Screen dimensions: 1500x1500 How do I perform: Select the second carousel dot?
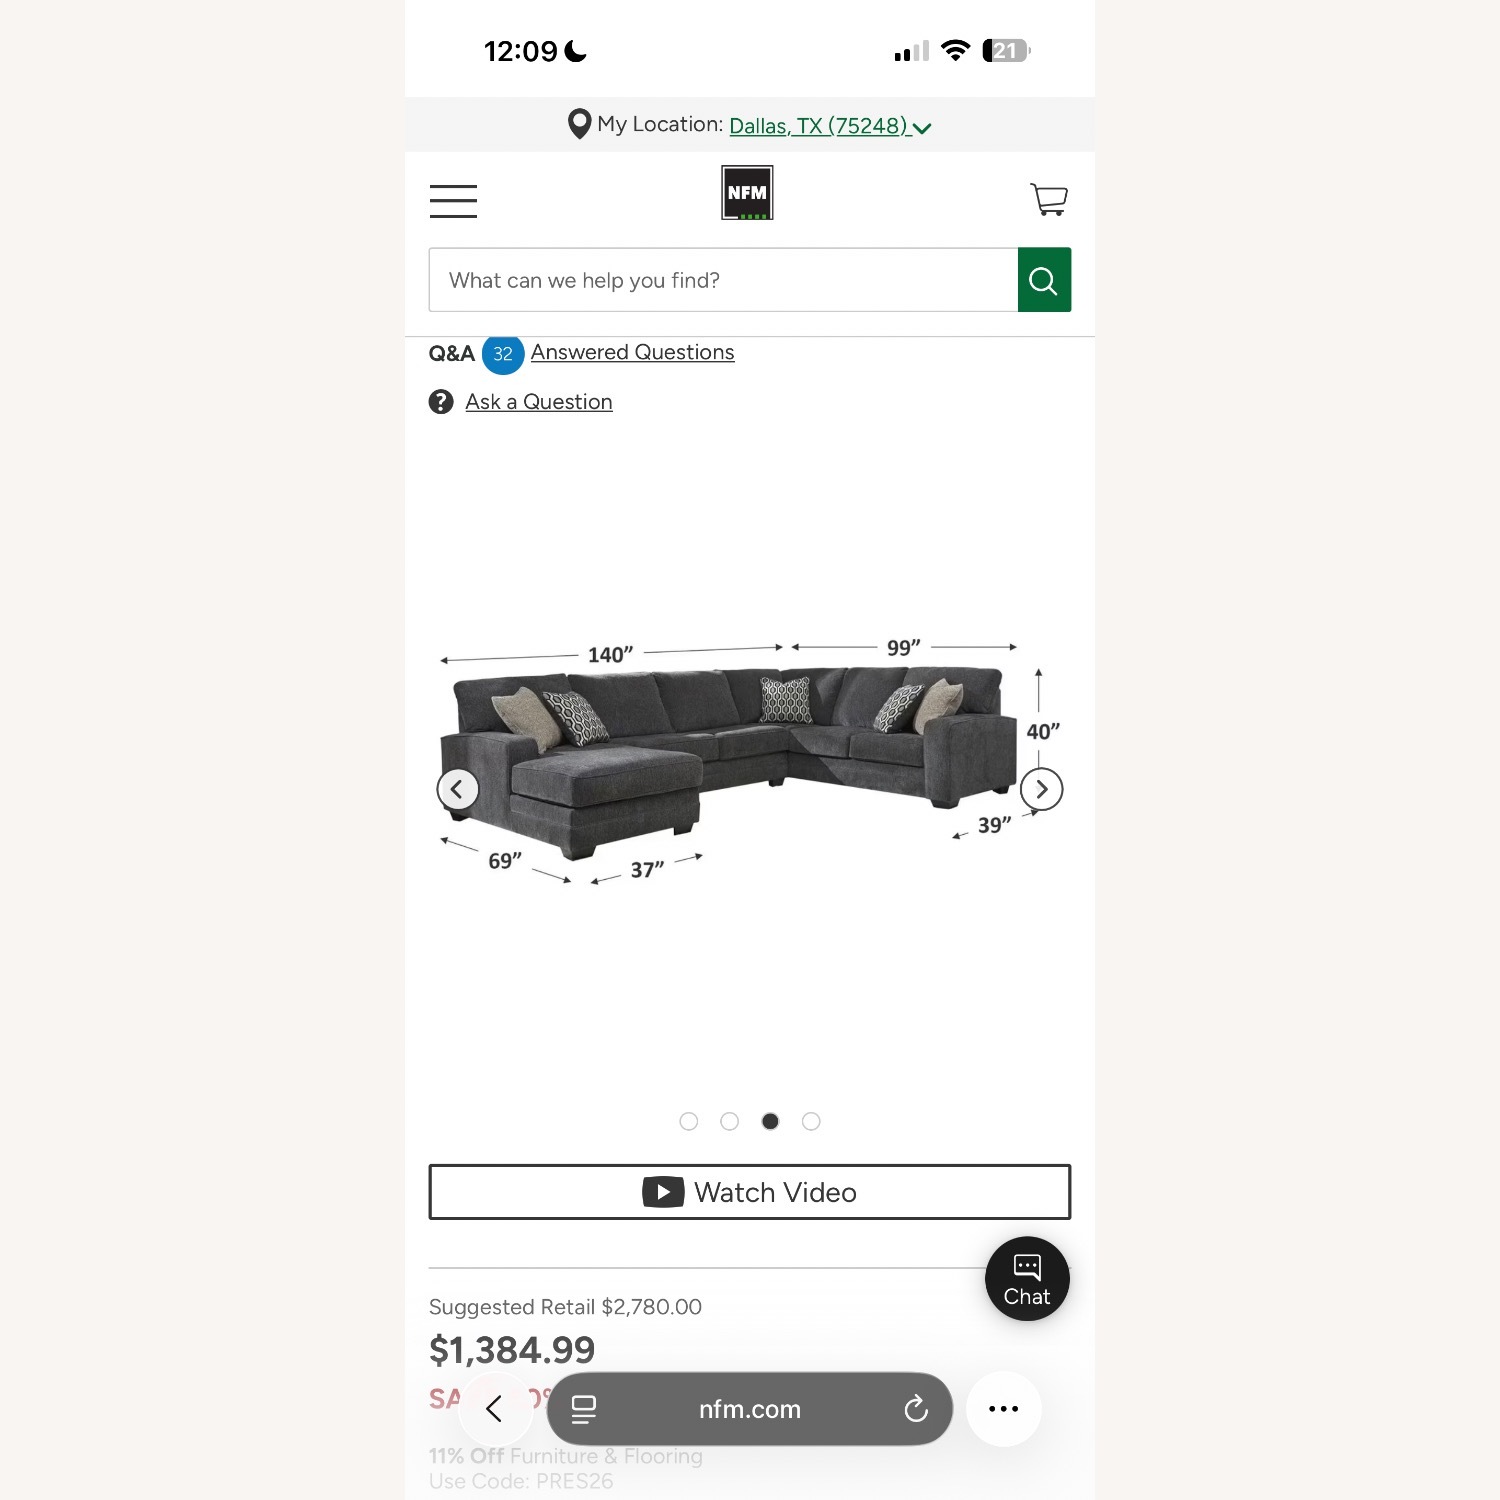pos(729,1121)
